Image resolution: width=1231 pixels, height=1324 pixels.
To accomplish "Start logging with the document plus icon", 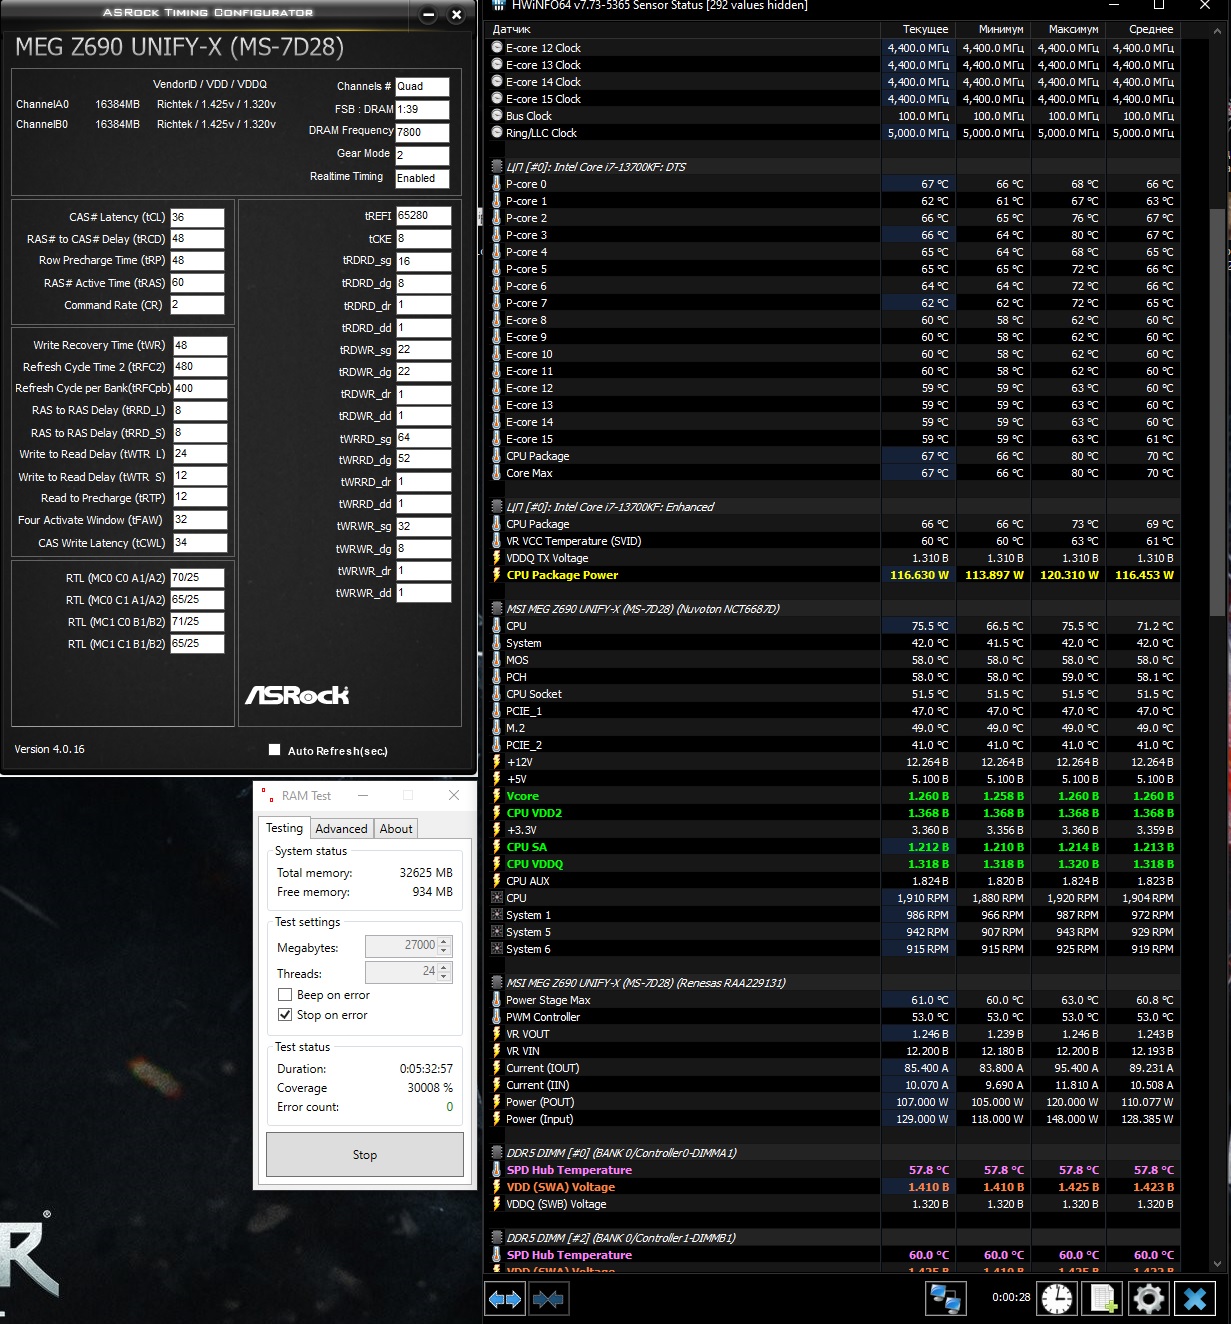I will point(1103,1299).
